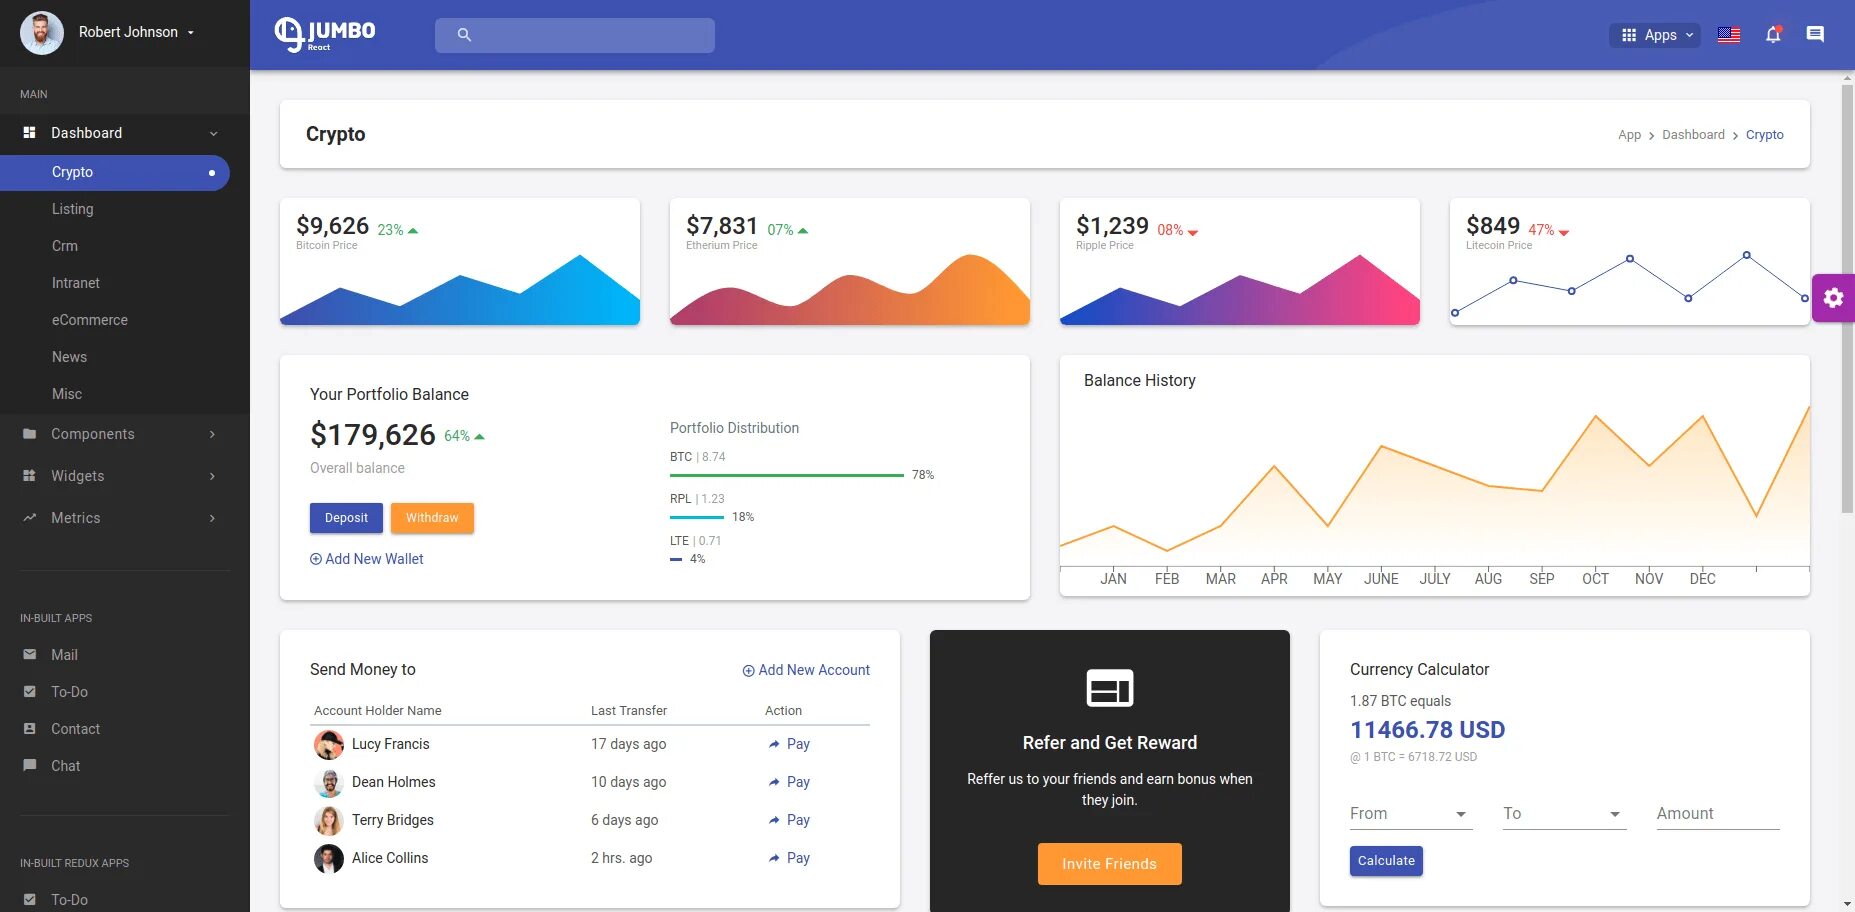Click the Chat bubble icon in sidebar

(x=29, y=766)
